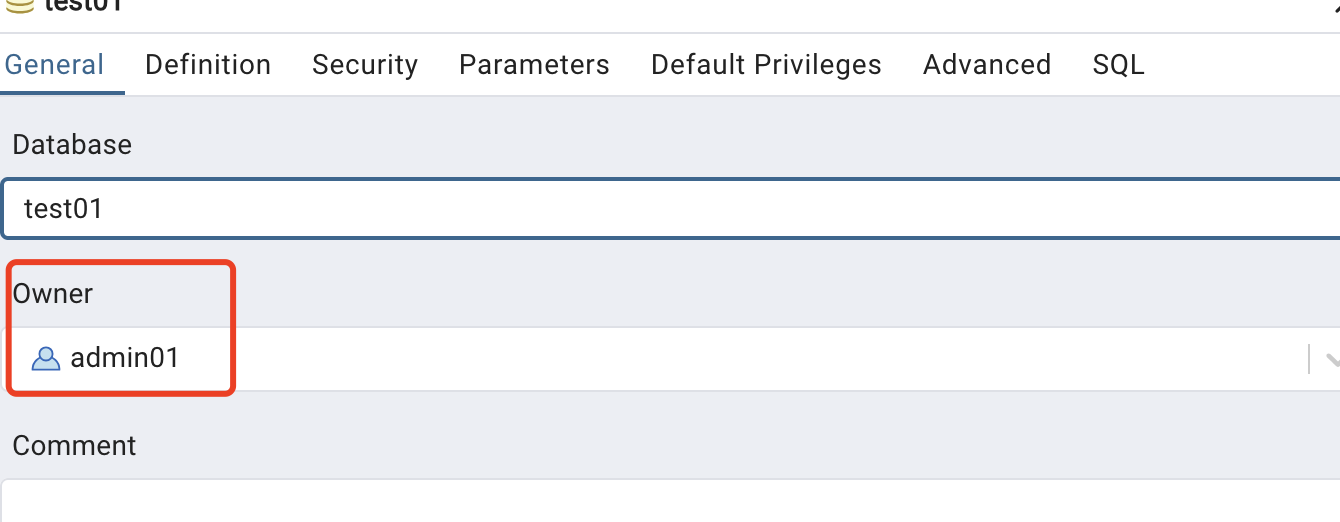Click the admin01 owner value text

pyautogui.click(x=125, y=358)
